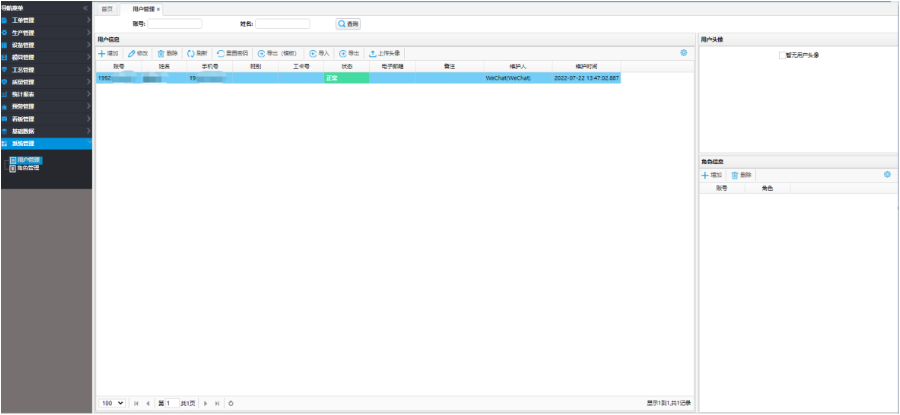Image resolution: width=900 pixels, height=415 pixels.
Task: Switch to the 首页 tab
Action: 108,8
